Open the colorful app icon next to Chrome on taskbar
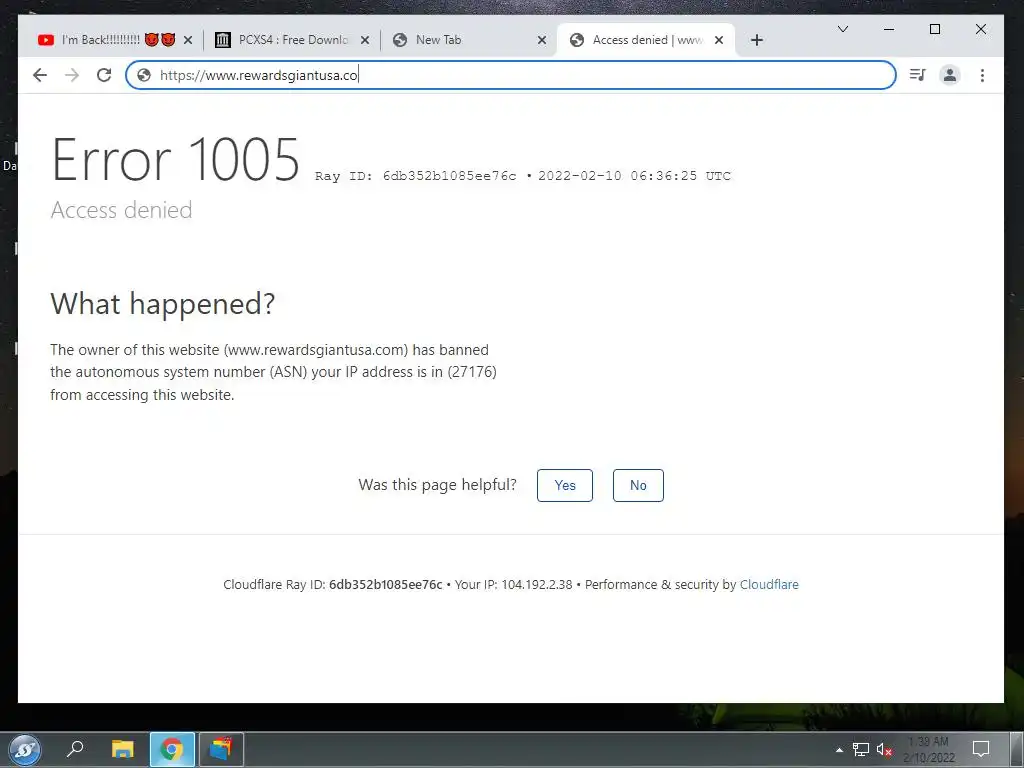1024x768 pixels. pyautogui.click(x=221, y=749)
